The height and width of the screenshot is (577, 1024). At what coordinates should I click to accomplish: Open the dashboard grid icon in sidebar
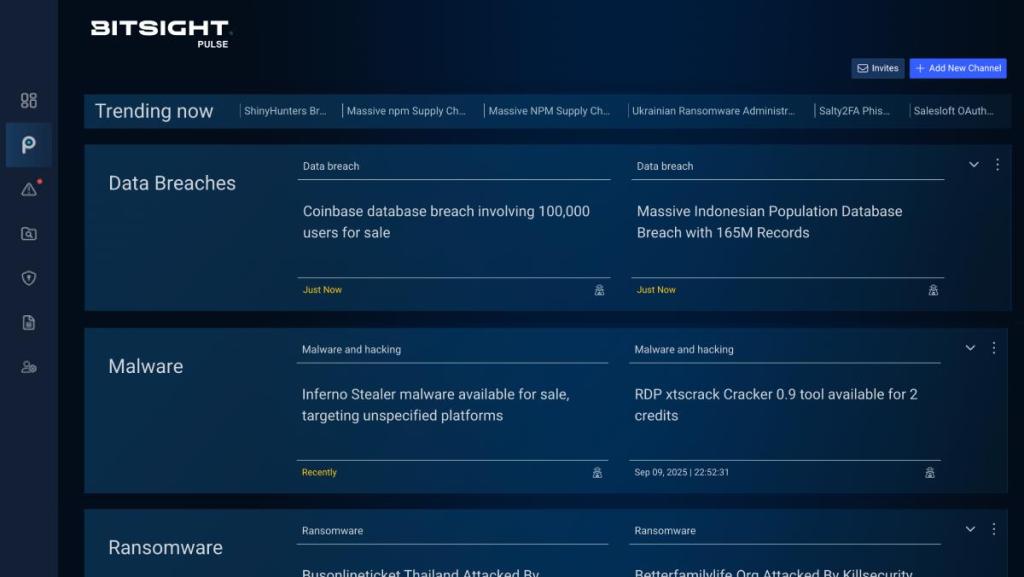[x=29, y=100]
